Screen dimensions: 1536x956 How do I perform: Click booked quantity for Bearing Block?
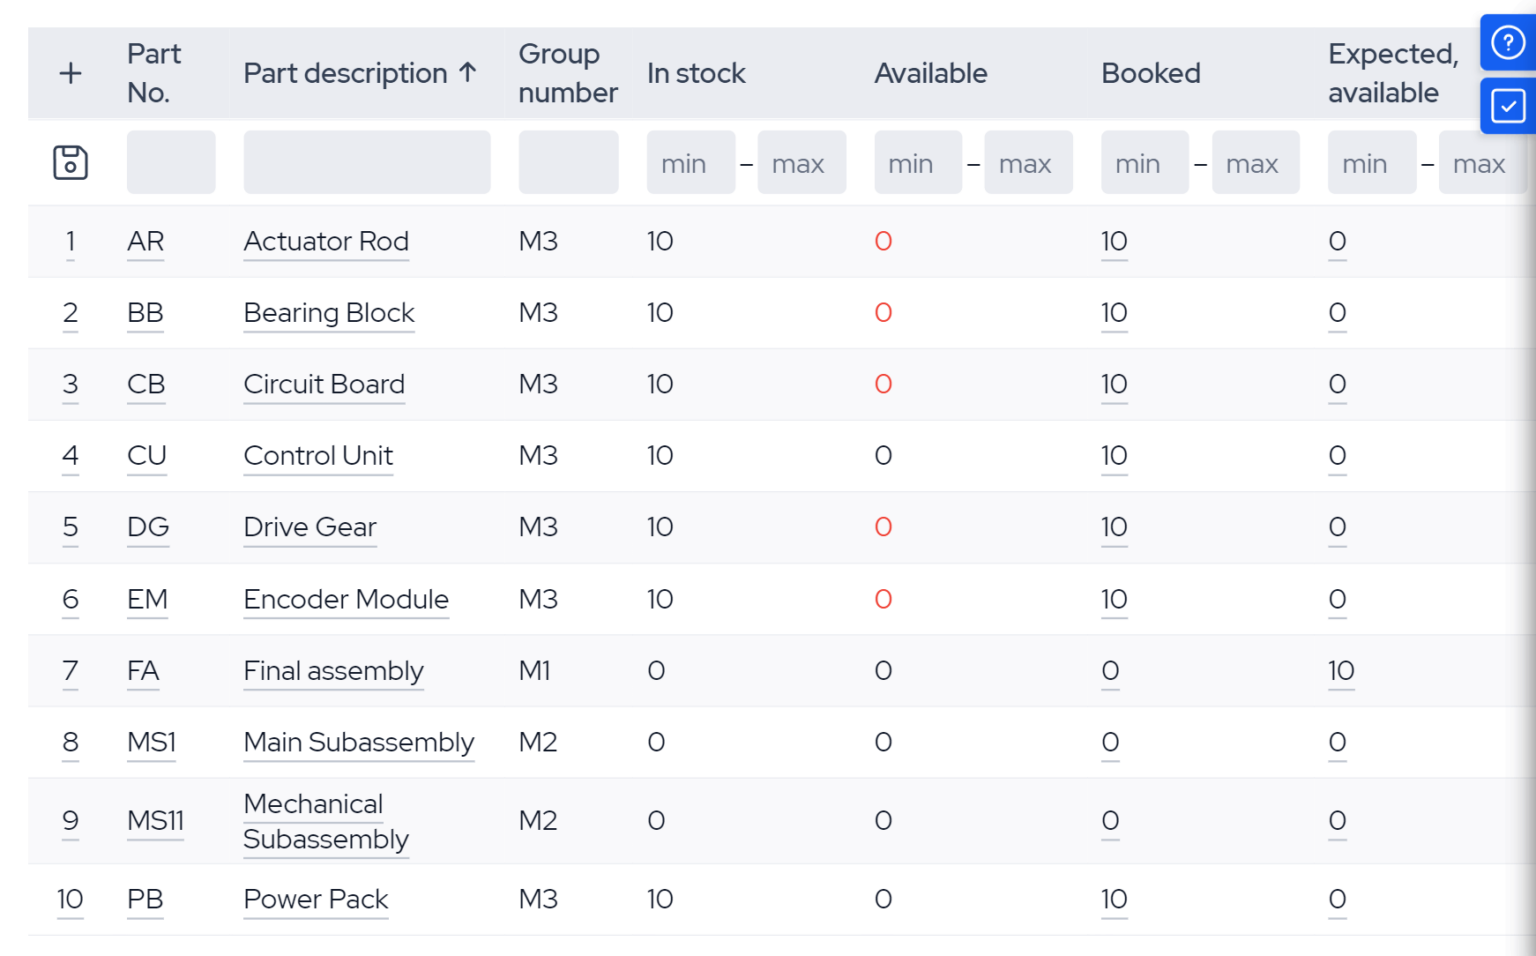click(x=1114, y=313)
